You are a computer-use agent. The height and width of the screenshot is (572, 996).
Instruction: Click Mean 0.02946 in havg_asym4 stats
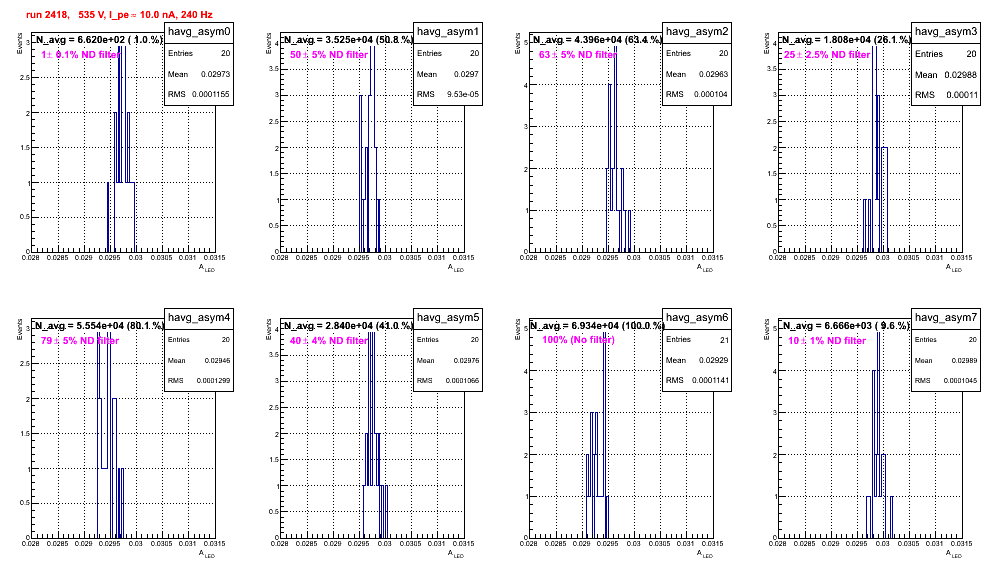(x=199, y=360)
